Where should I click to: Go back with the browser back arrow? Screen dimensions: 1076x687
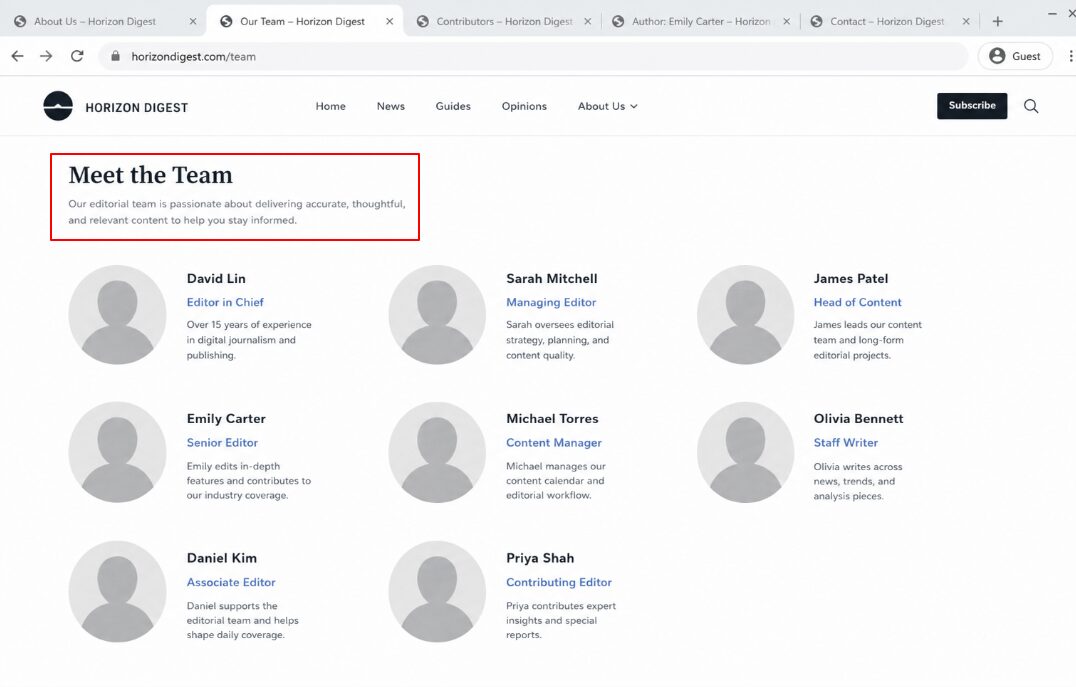[x=17, y=56]
